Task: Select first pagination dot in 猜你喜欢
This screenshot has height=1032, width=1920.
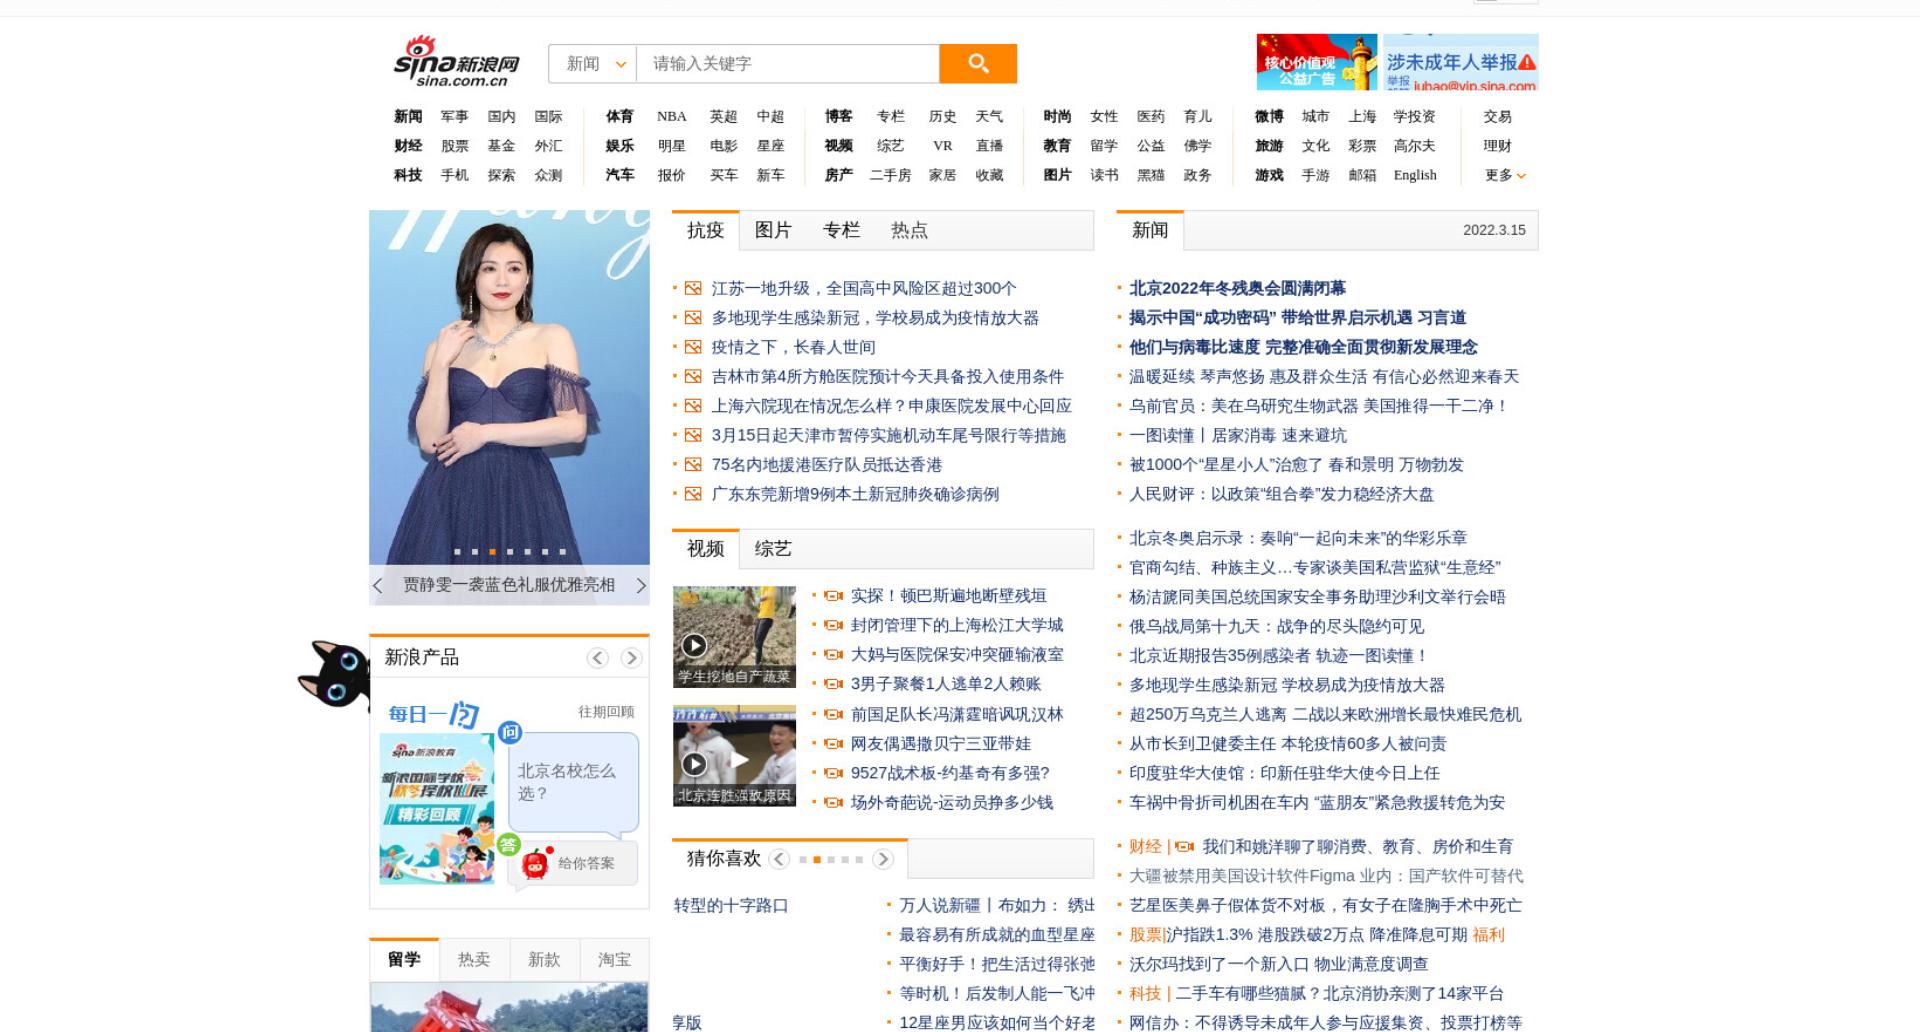Action: [803, 860]
